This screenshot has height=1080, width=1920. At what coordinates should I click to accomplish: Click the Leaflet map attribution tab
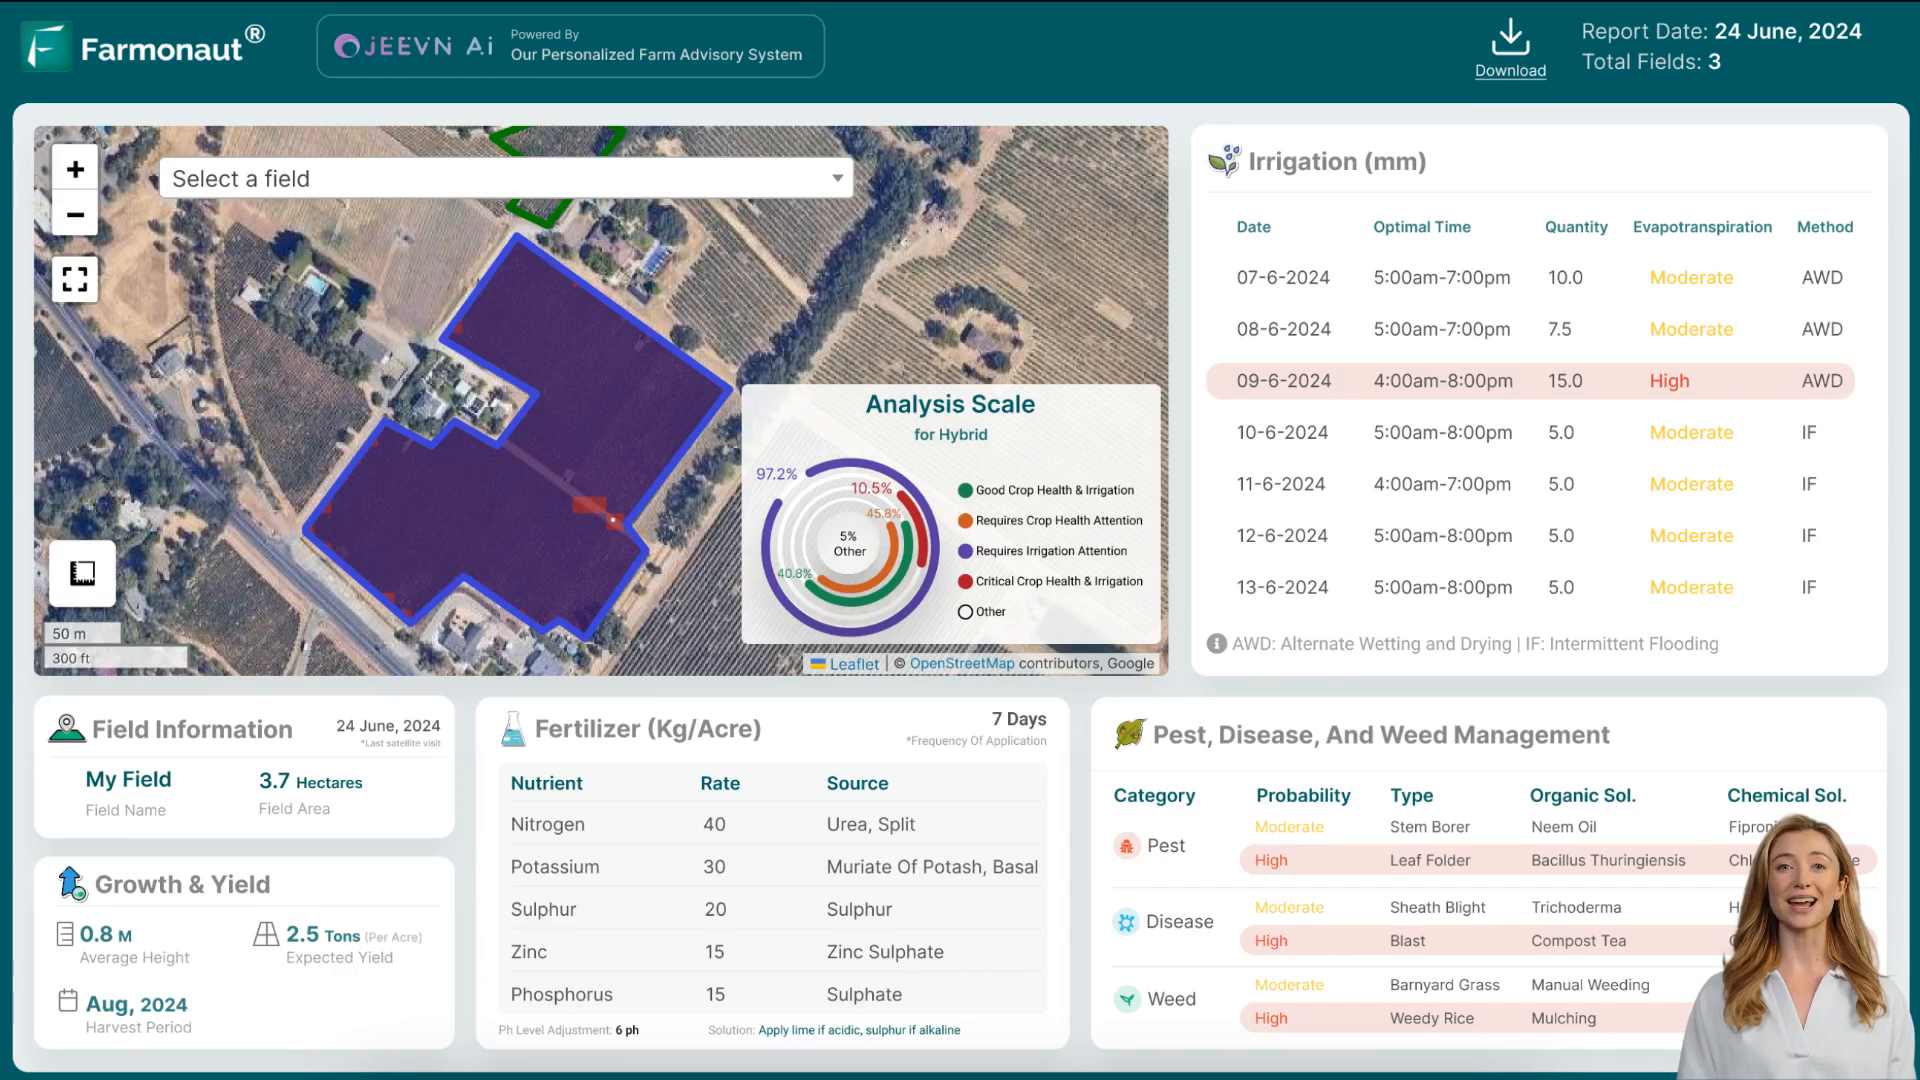coord(853,663)
